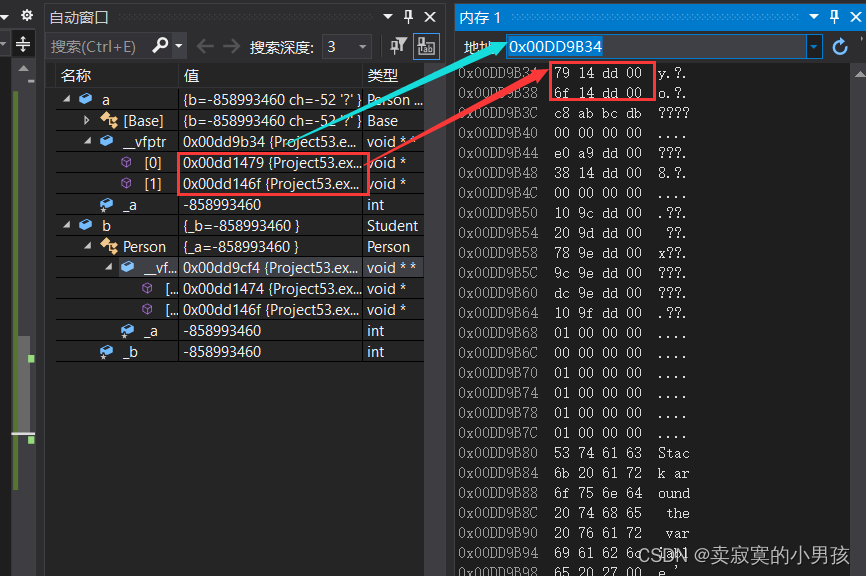Click the Memory 1 (内存 1) panel title

point(480,18)
